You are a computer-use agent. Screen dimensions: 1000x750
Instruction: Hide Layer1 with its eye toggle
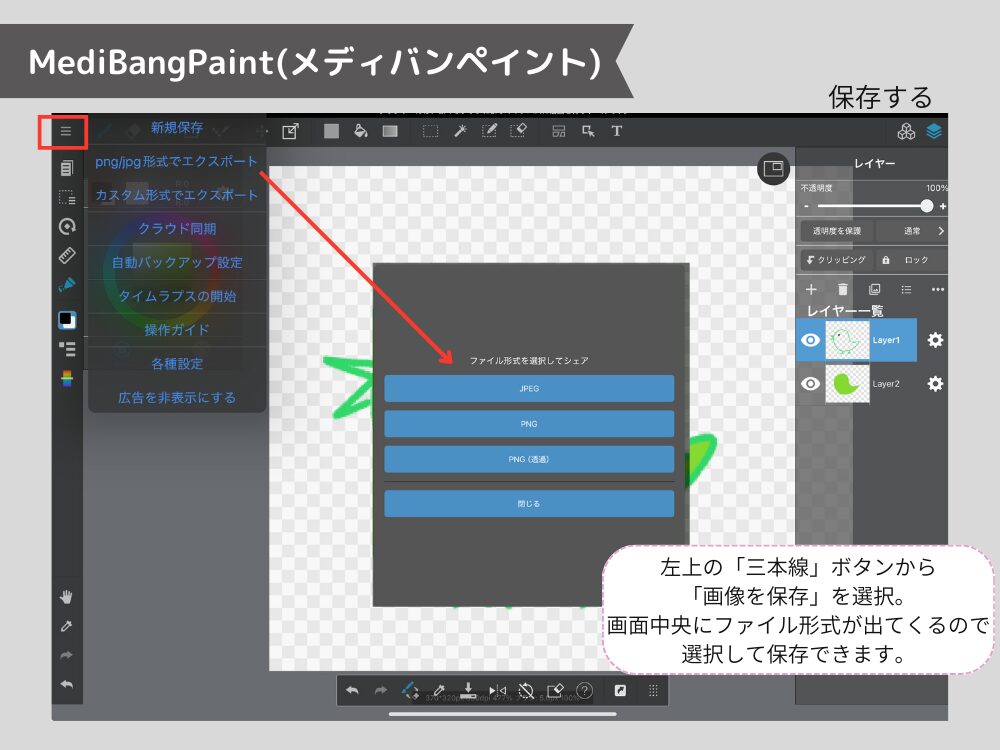811,340
